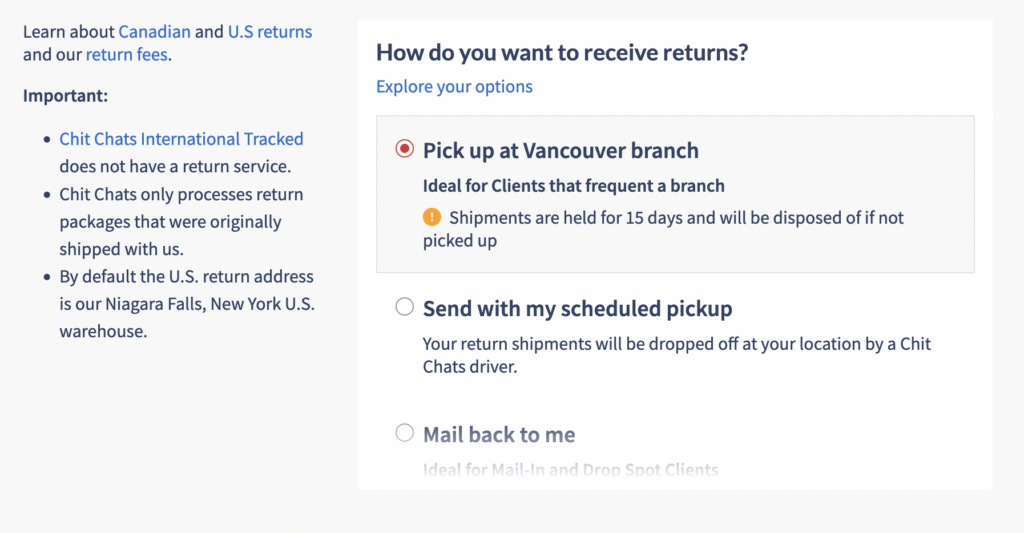Click the Niagara Falls warehouse bullet text
The width and height of the screenshot is (1024, 533).
coord(187,304)
